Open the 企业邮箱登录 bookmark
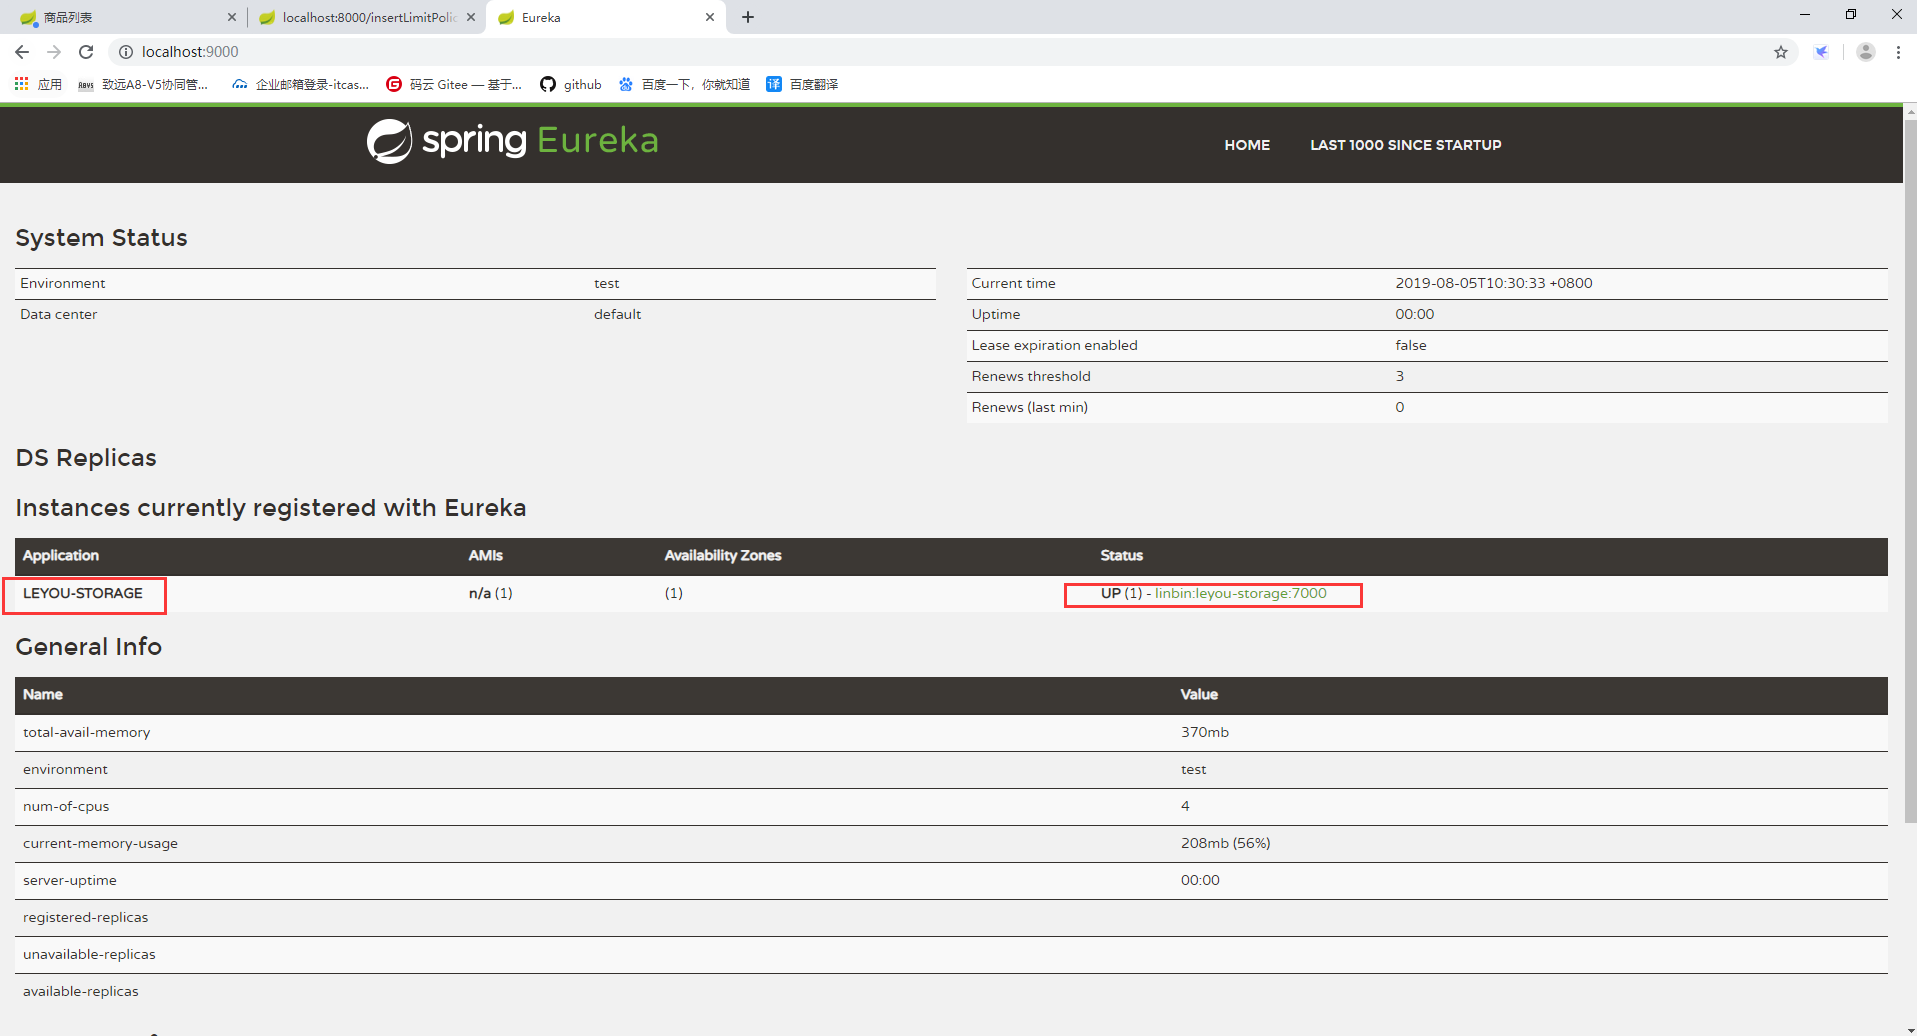 point(300,85)
